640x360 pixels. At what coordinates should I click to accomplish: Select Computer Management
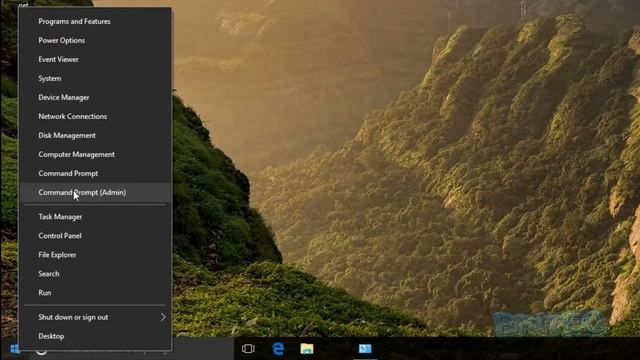[95, 154]
